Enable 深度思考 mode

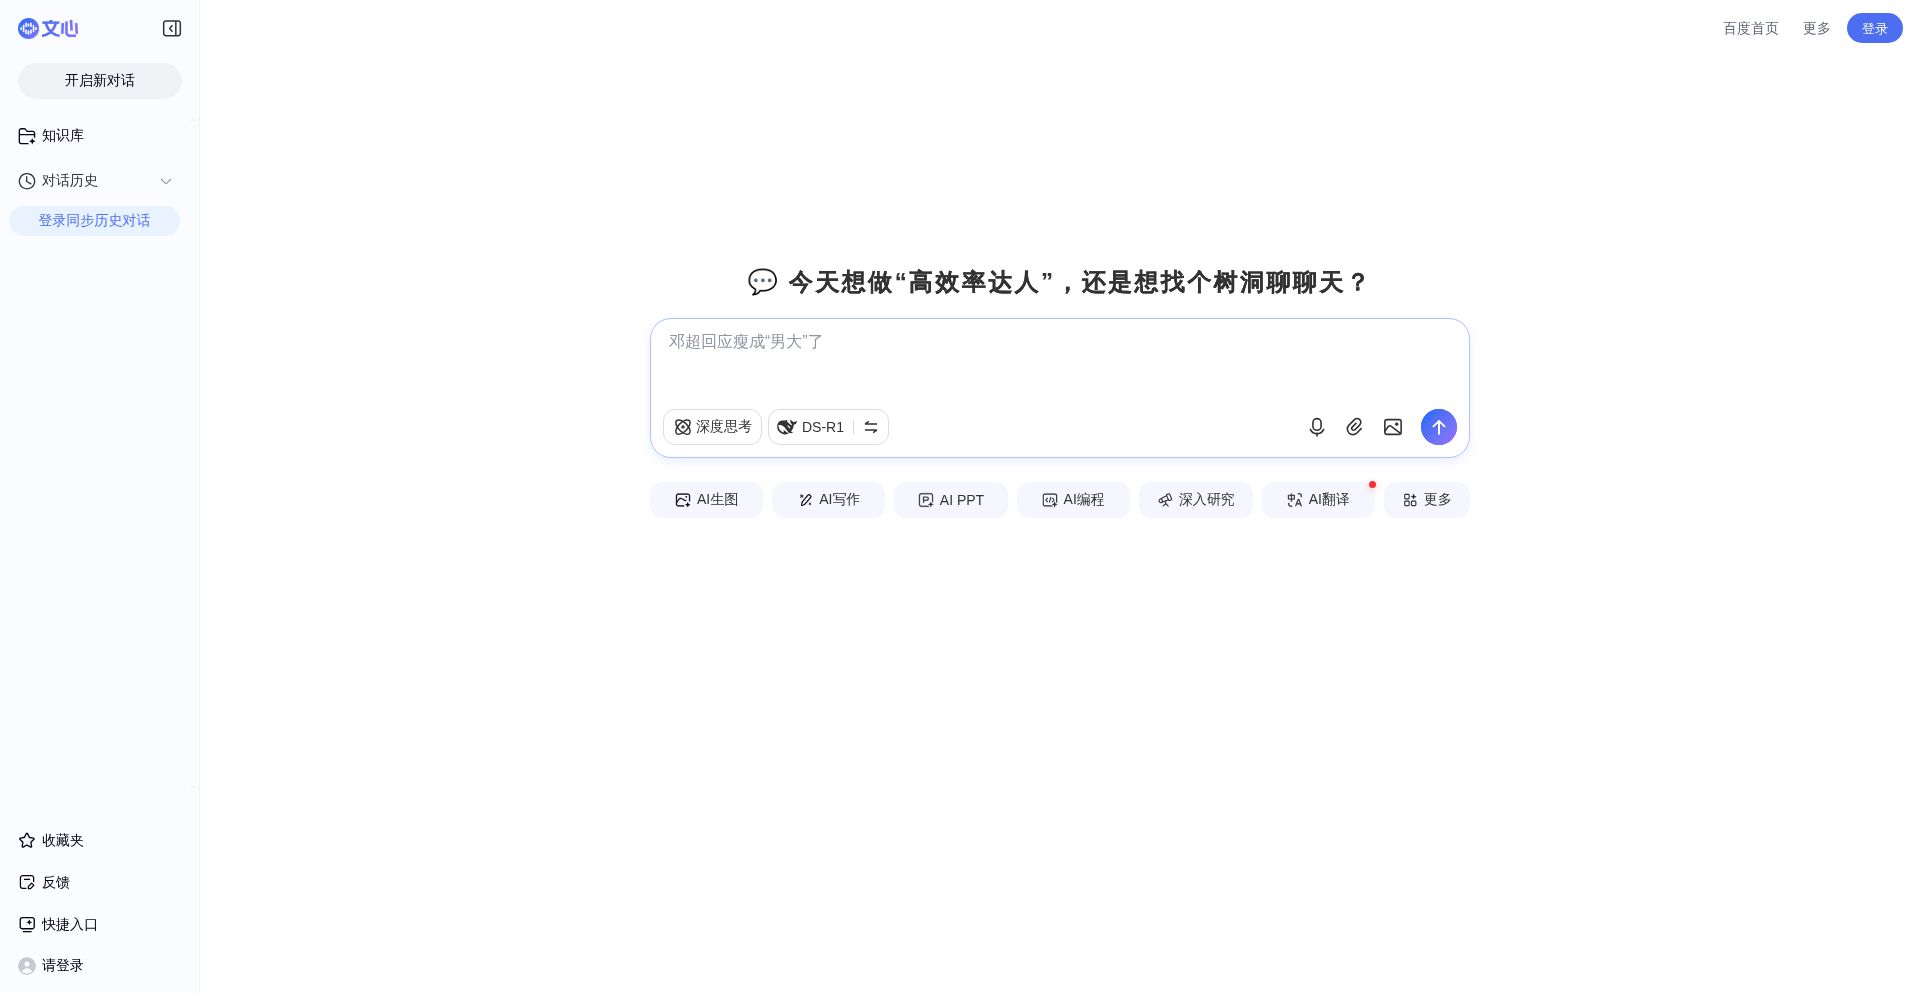pyautogui.click(x=712, y=427)
